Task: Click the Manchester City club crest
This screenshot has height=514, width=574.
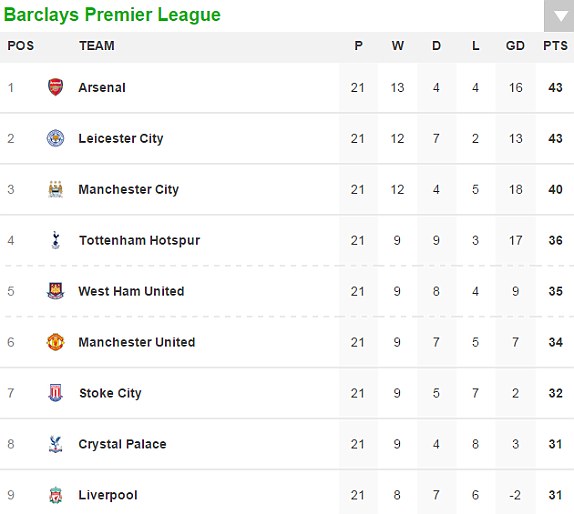Action: tap(55, 189)
